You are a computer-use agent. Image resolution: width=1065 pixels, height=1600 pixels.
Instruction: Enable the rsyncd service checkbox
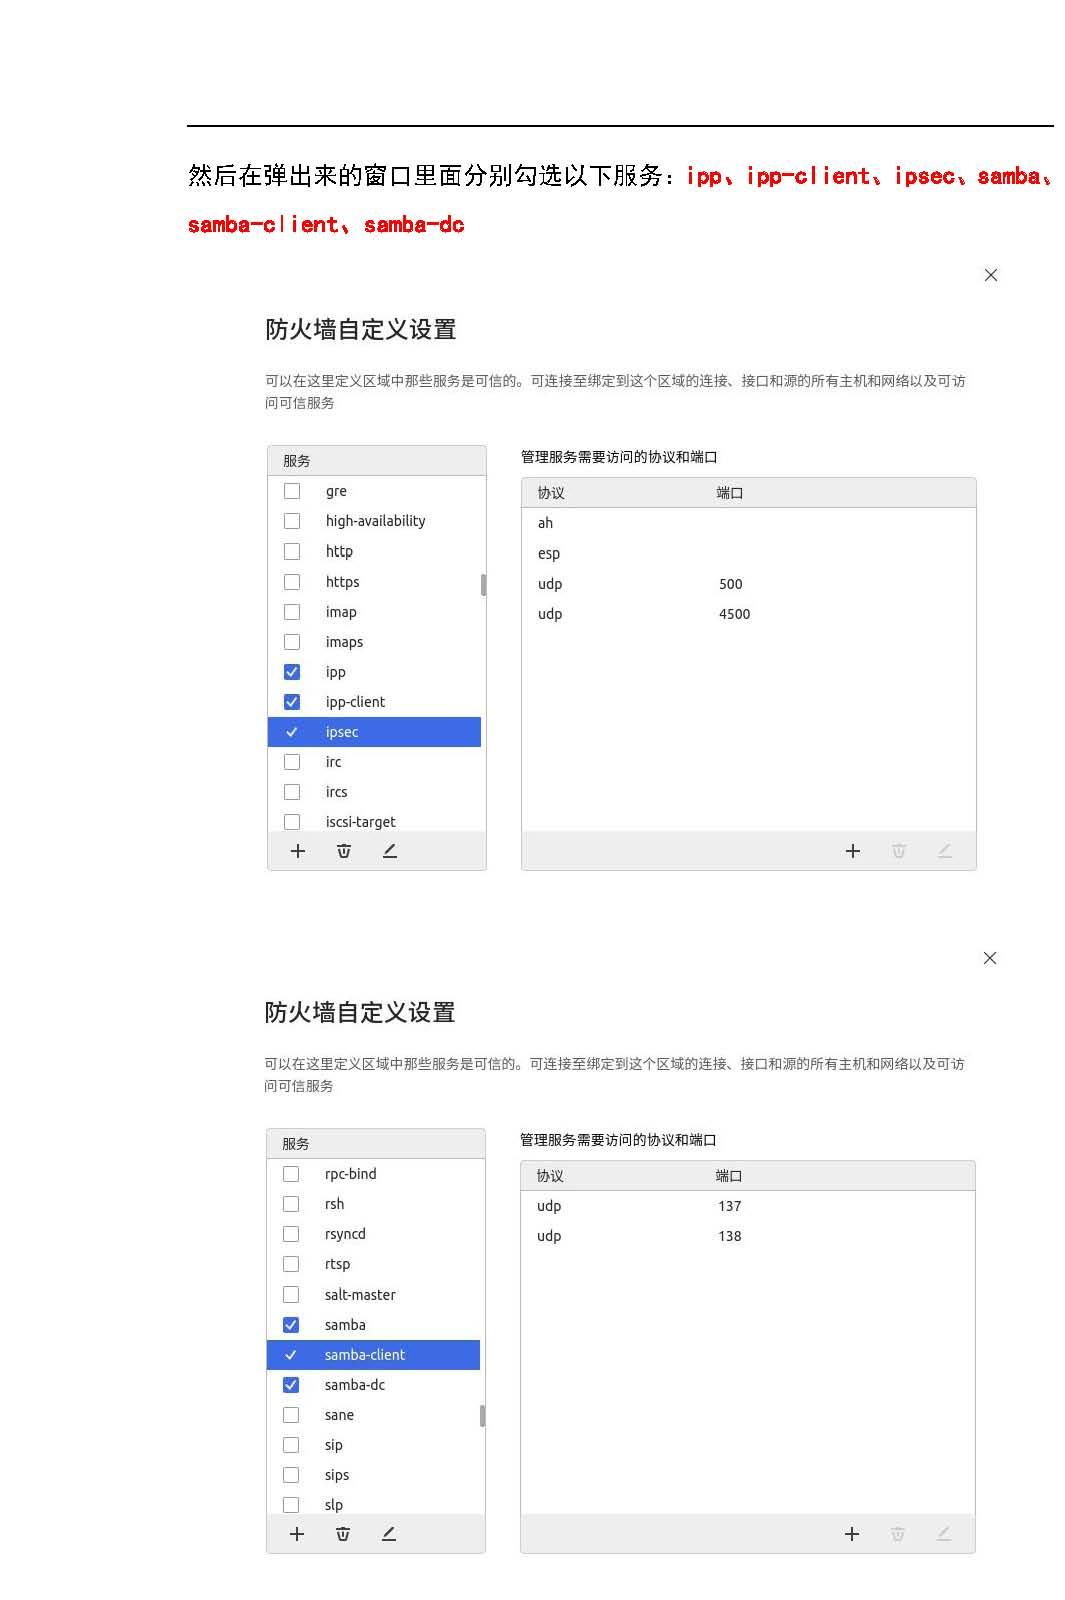(x=291, y=1234)
